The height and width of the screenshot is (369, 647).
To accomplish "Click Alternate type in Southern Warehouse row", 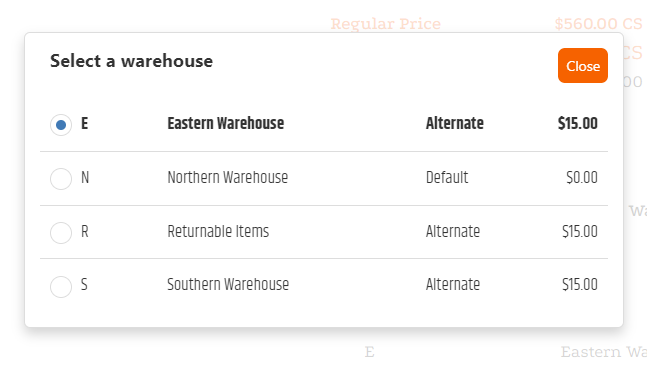I will pyautogui.click(x=453, y=284).
